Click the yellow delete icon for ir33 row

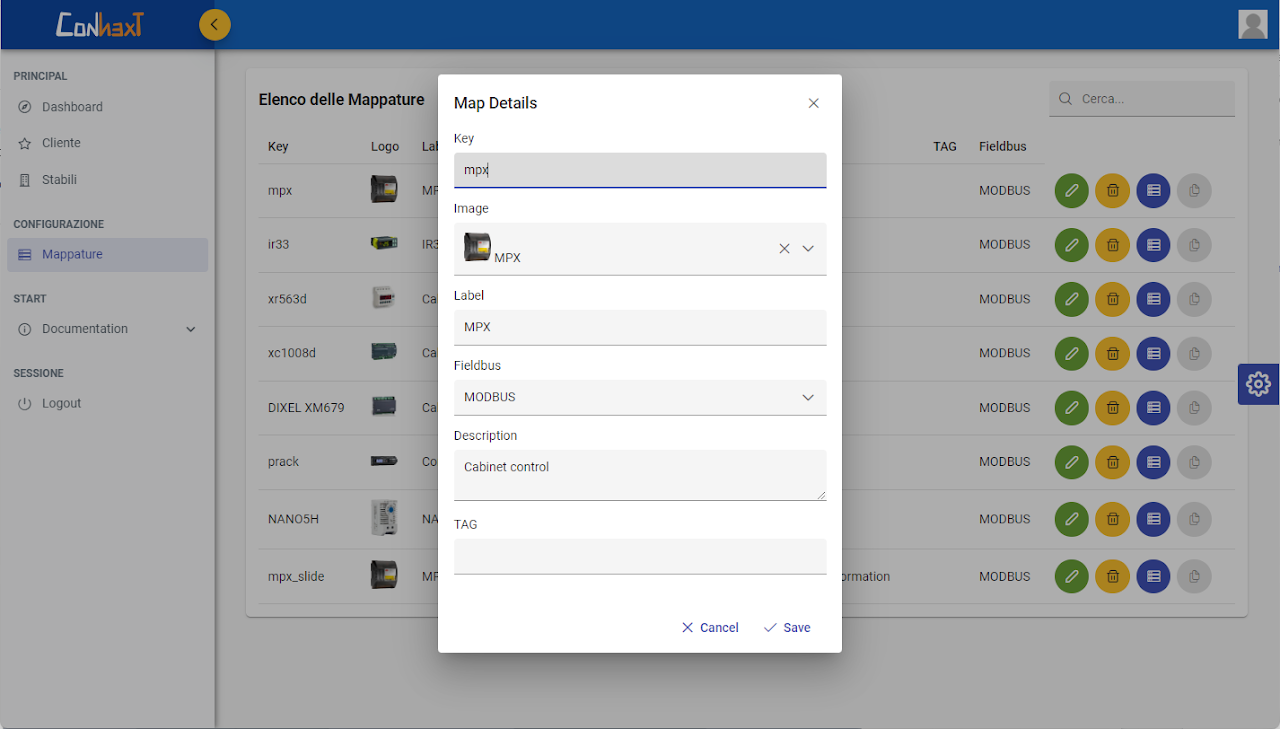[1112, 245]
